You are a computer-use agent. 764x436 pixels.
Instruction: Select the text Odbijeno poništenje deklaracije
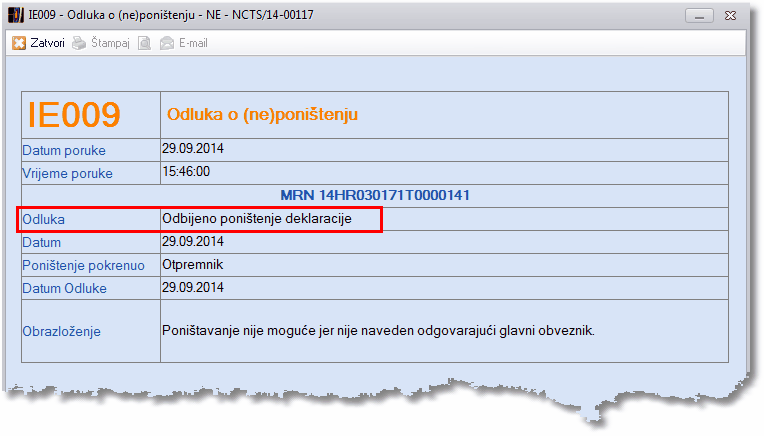point(257,219)
